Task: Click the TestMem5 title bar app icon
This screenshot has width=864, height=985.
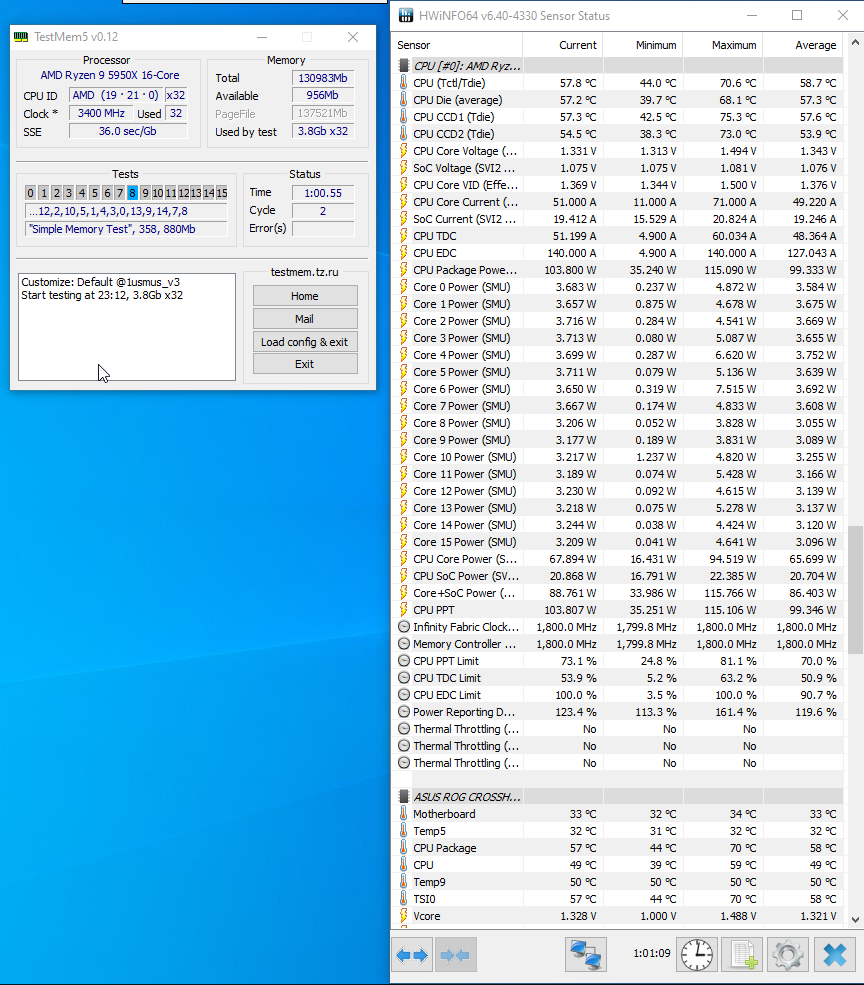Action: click(21, 37)
